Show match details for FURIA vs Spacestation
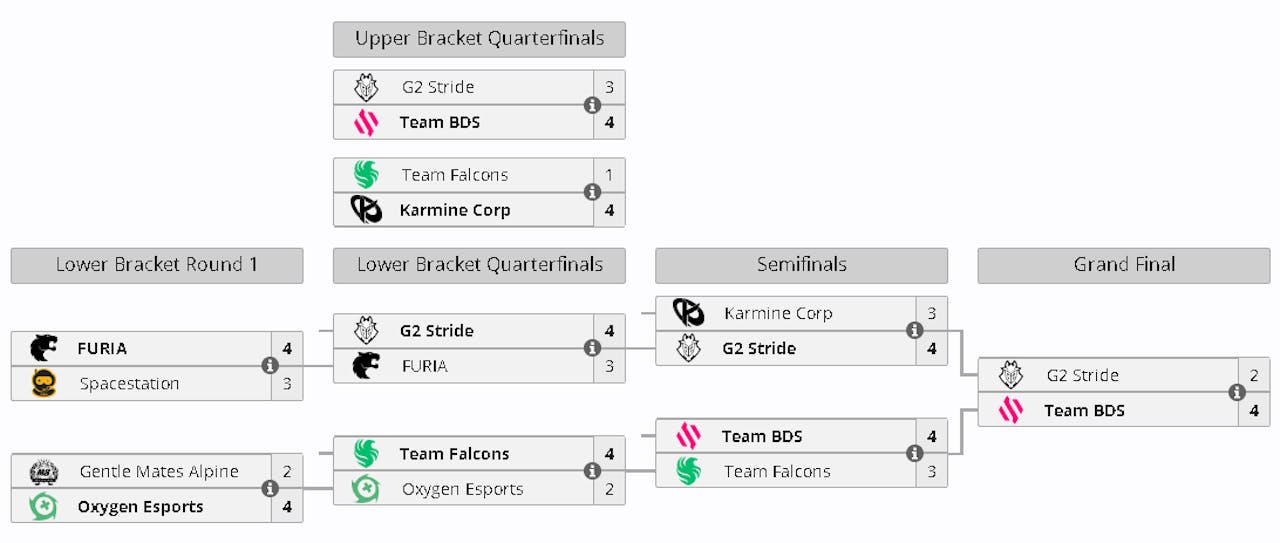This screenshot has height=543, width=1280. pyautogui.click(x=270, y=366)
